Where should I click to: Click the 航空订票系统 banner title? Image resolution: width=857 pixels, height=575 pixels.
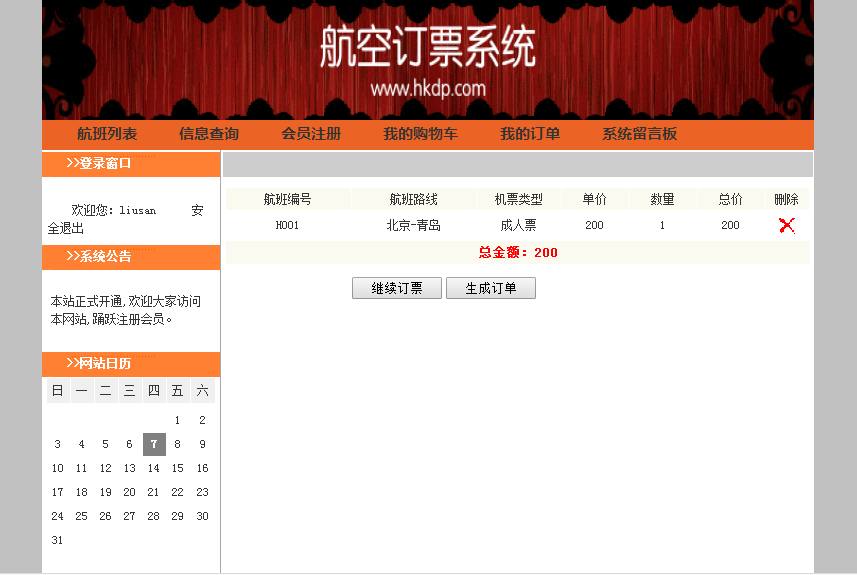click(x=428, y=47)
